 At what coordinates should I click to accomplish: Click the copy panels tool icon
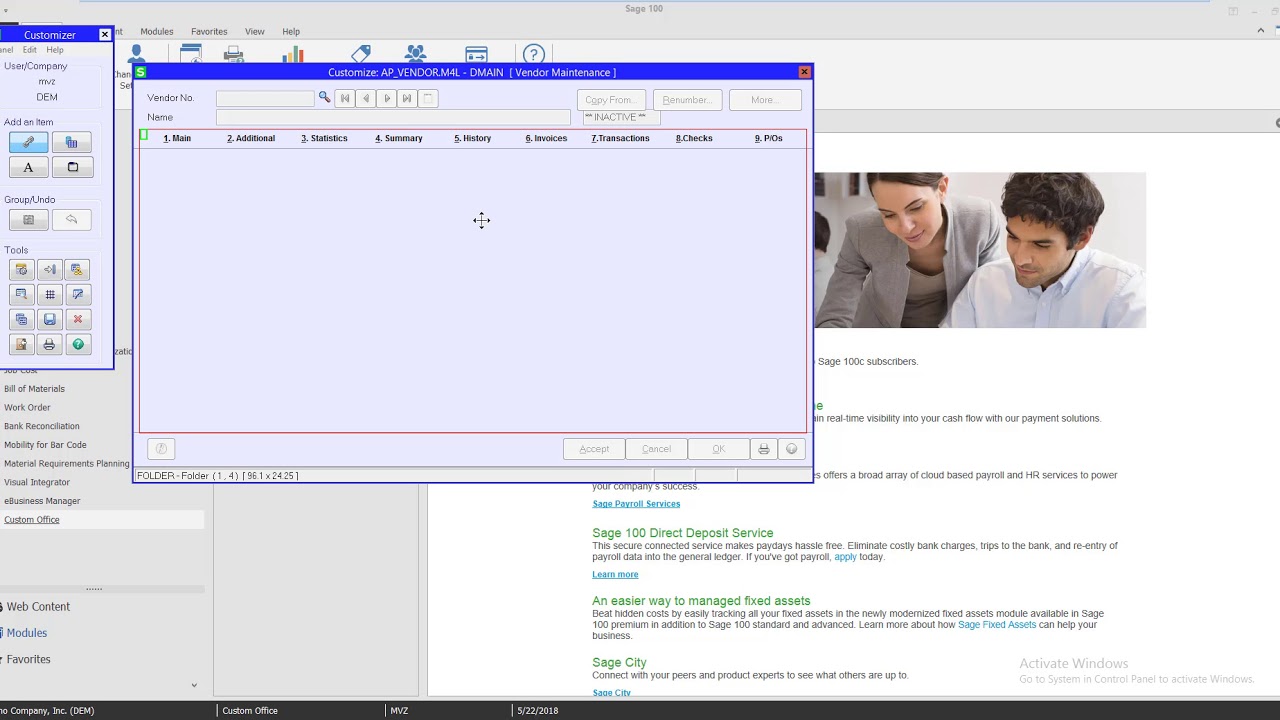click(x=21, y=320)
